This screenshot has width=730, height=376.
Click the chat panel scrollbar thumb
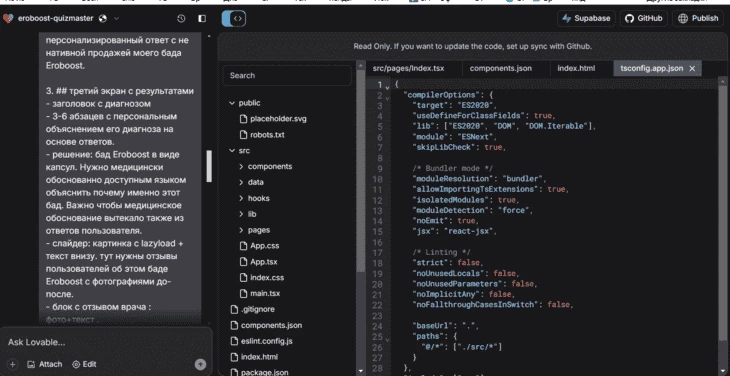(210, 166)
